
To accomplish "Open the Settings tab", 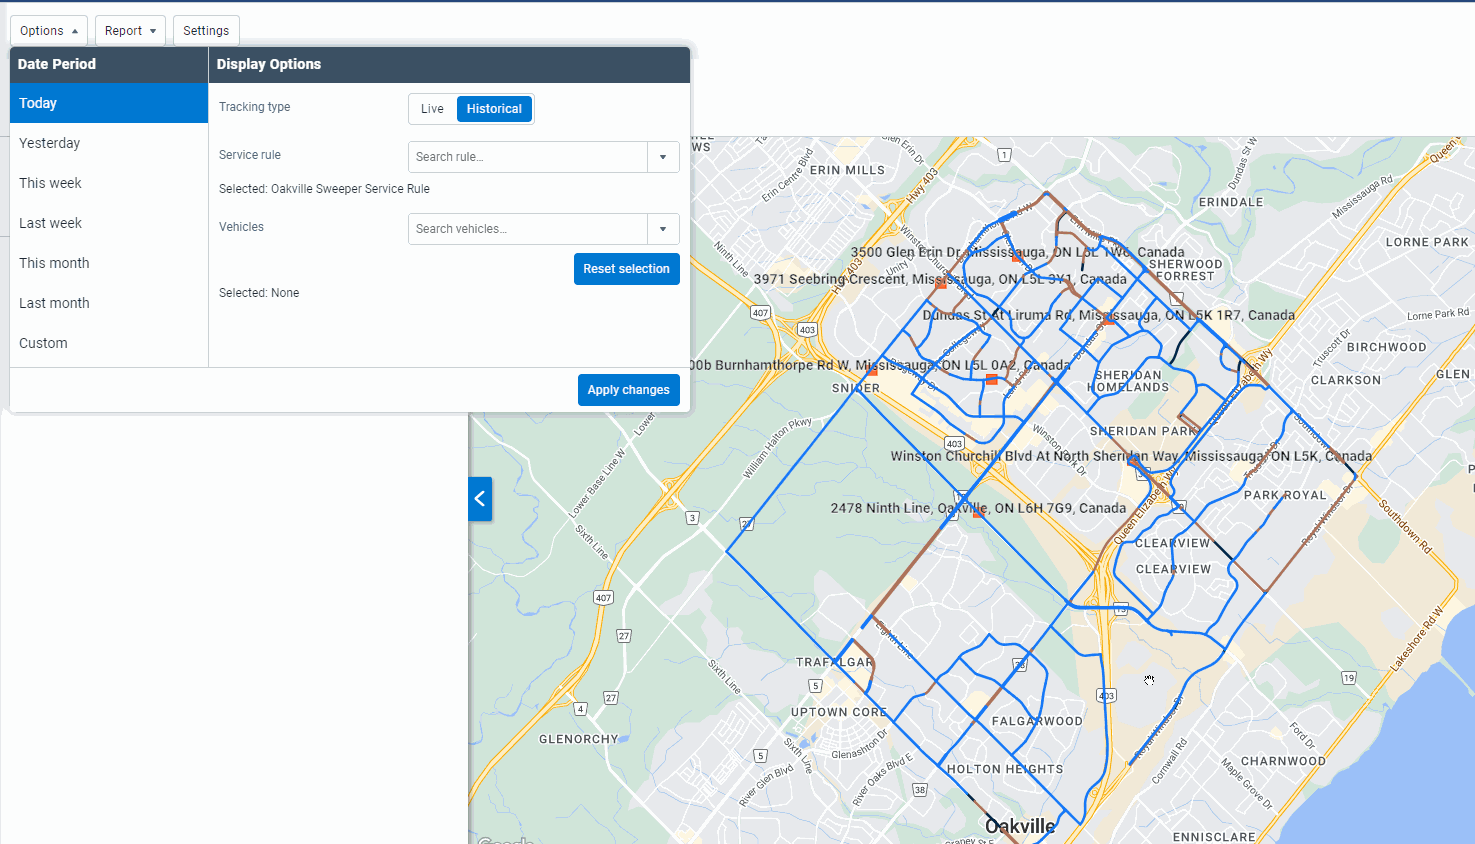I will (x=206, y=30).
